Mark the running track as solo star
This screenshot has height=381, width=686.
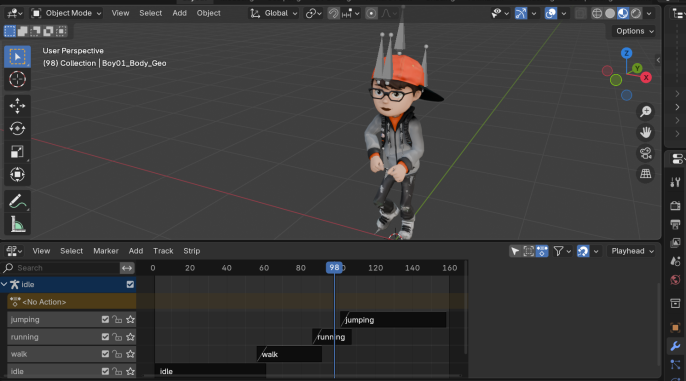pyautogui.click(x=130, y=337)
